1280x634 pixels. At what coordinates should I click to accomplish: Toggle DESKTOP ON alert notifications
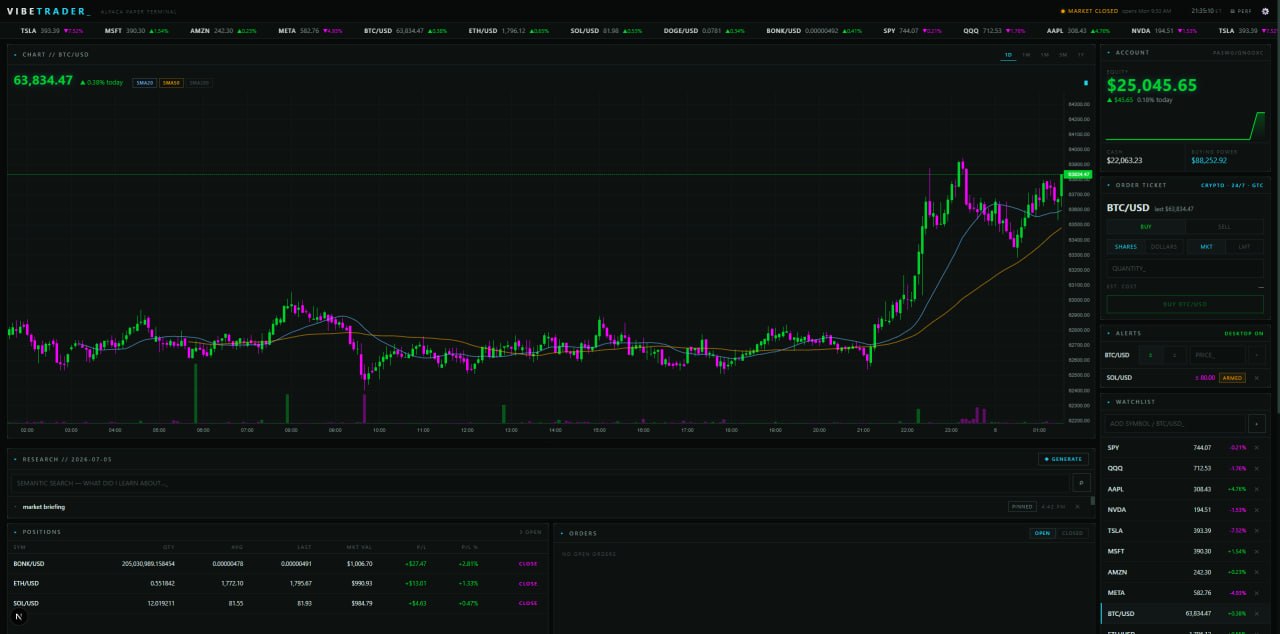point(1244,333)
